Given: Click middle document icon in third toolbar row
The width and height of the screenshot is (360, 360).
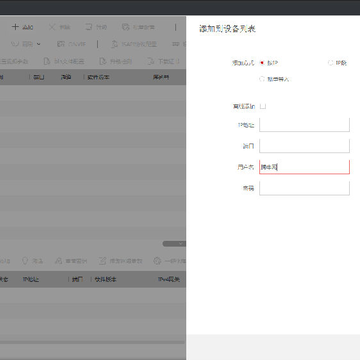Looking at the screenshot, I should (x=103, y=61).
